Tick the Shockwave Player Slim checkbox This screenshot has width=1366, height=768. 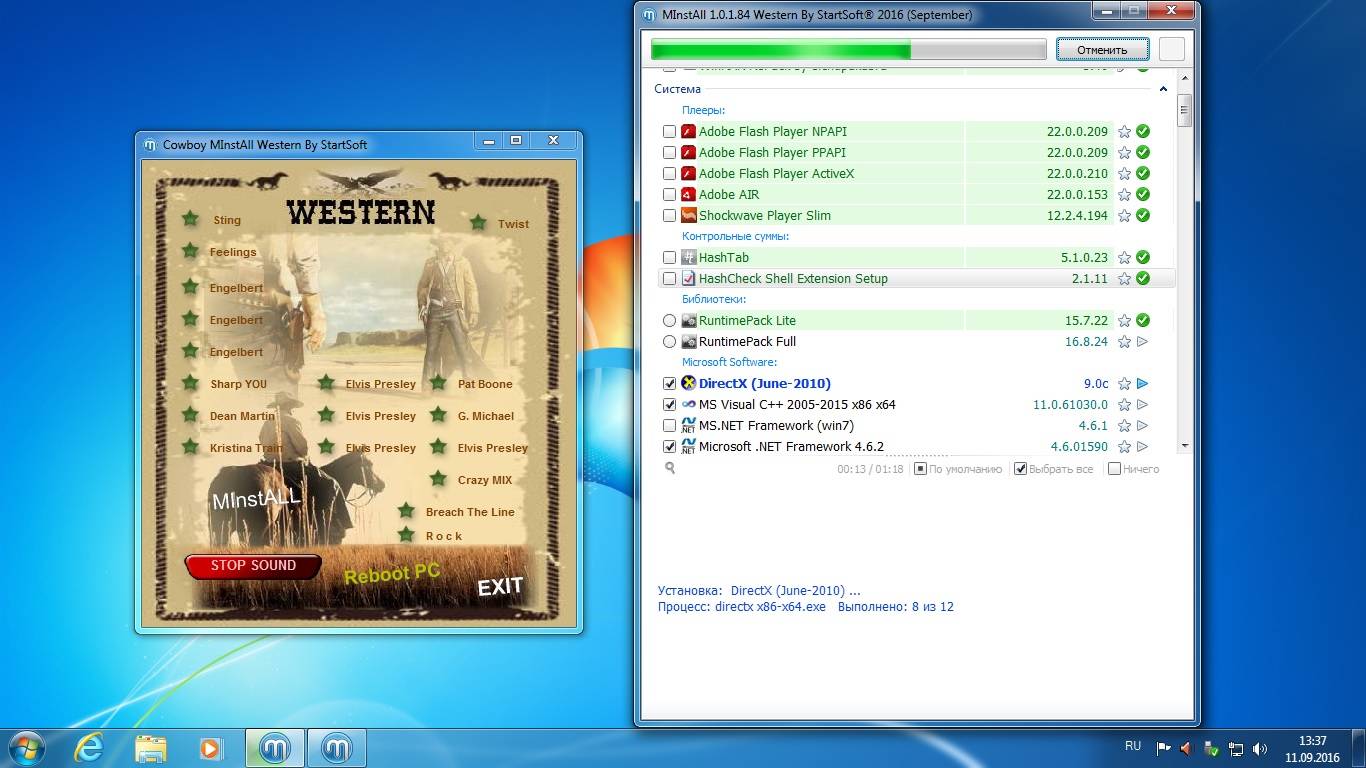[670, 215]
